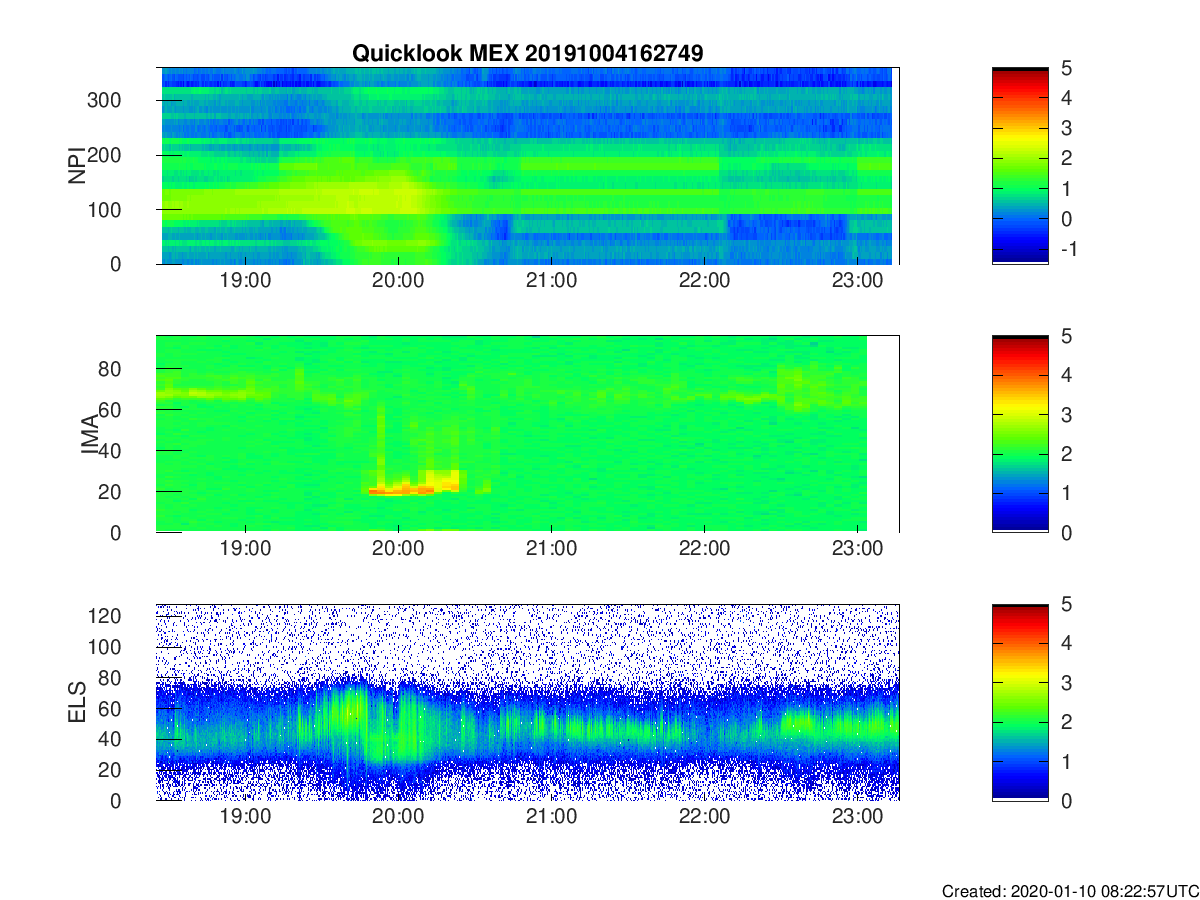Click the 20:00 tick label below NPI plot
1200x900 pixels.
coord(398,281)
